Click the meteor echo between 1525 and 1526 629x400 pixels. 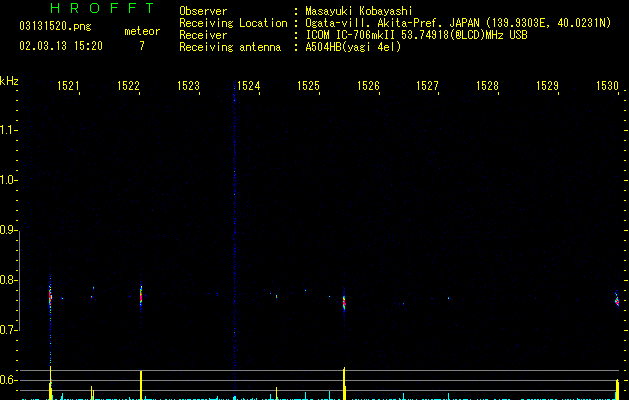pos(344,303)
